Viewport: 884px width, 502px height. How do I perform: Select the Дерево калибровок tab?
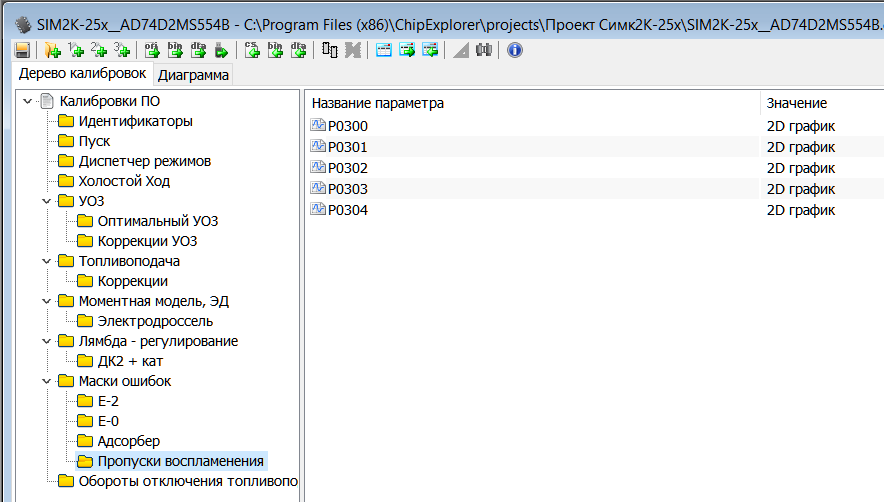pos(82,74)
